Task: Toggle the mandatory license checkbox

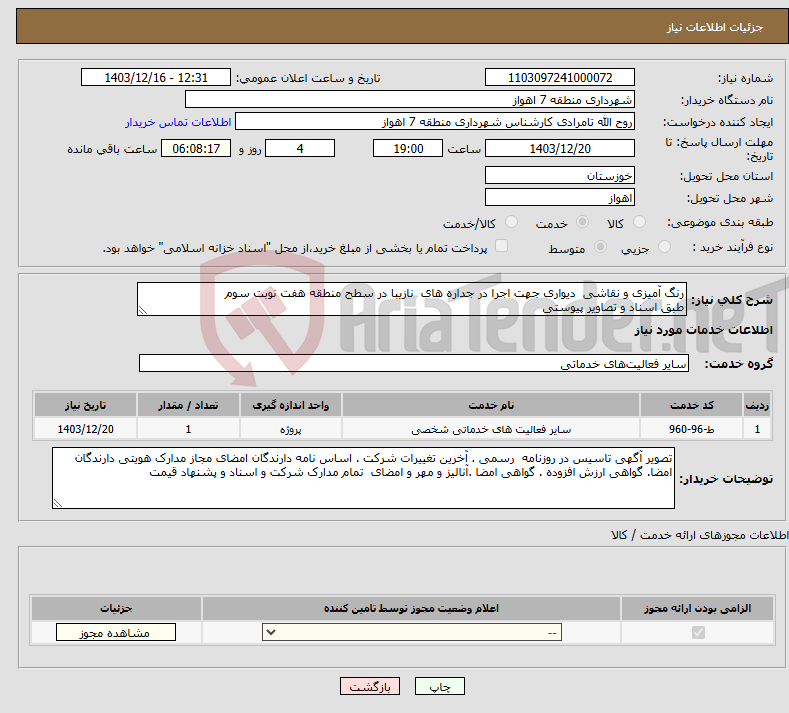Action: [x=698, y=632]
